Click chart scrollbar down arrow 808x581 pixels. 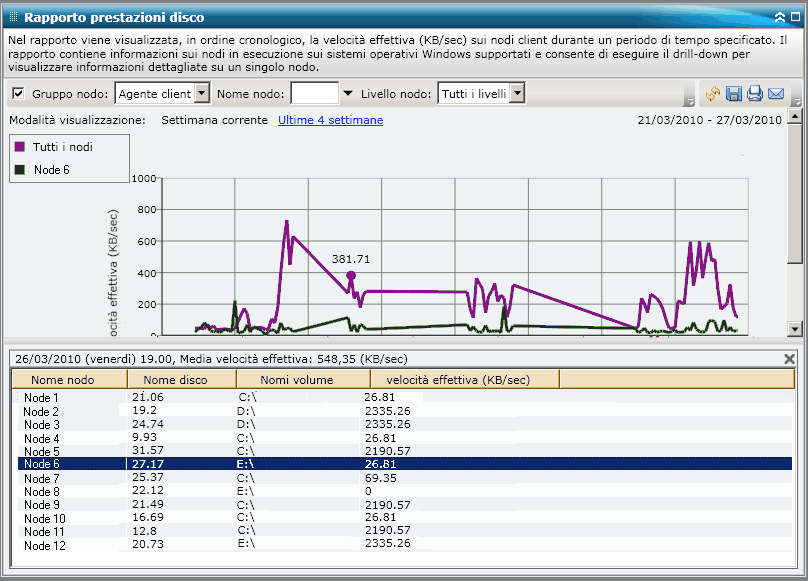tap(795, 328)
